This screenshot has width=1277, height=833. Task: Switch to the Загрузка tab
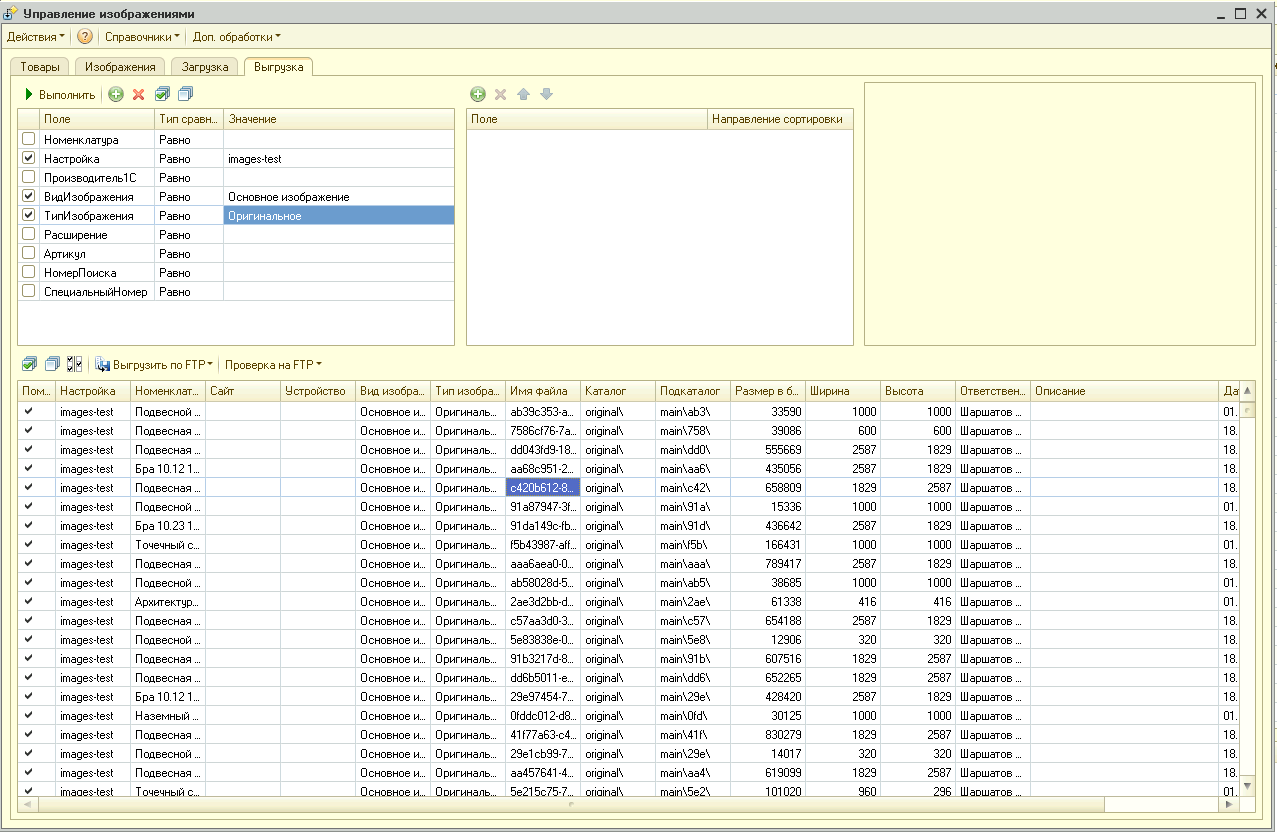tap(205, 67)
